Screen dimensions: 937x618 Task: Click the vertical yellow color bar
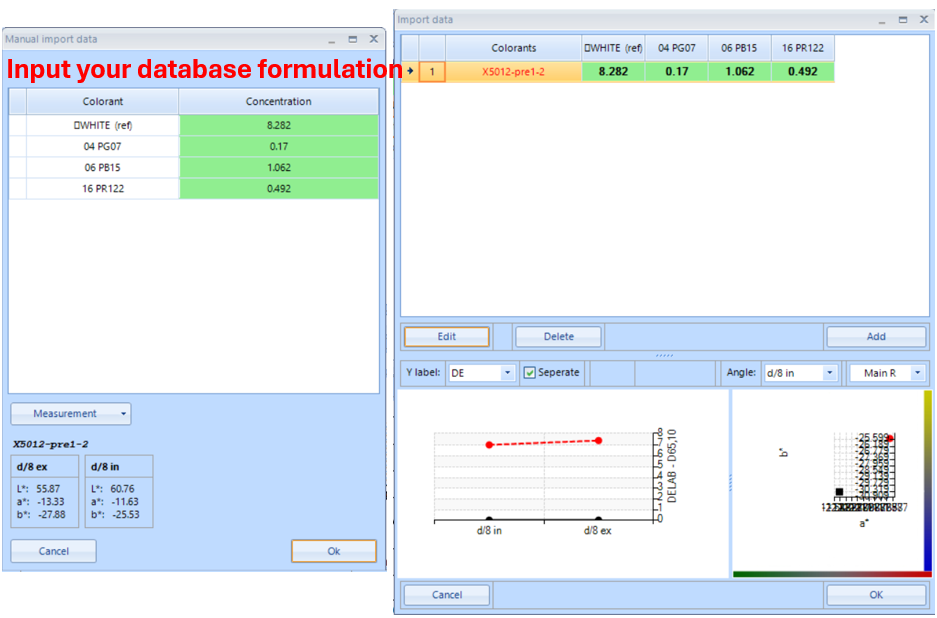click(927, 480)
